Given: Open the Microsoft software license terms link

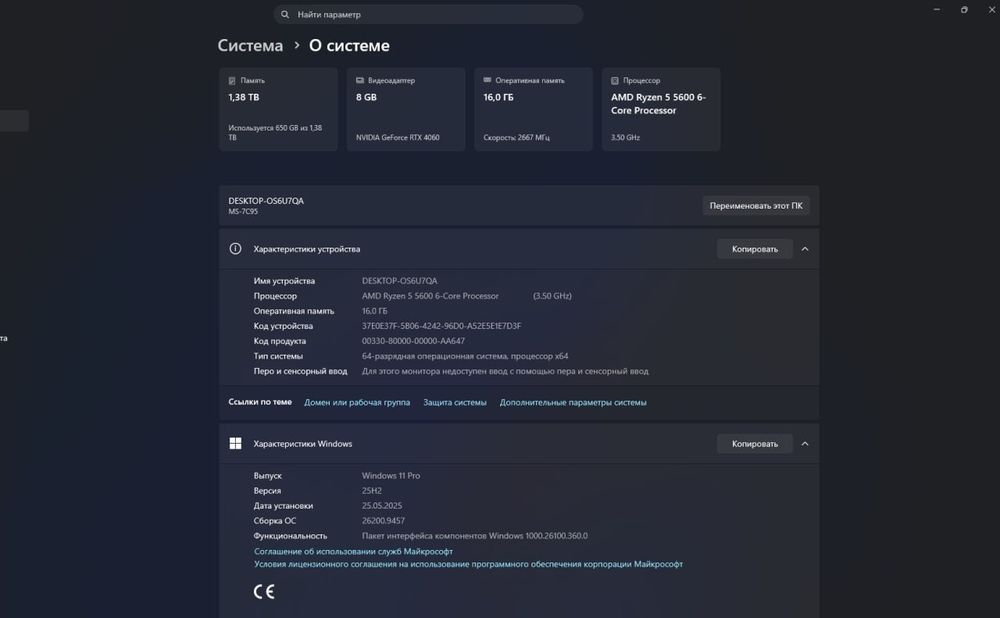Looking at the screenshot, I should coord(468,564).
